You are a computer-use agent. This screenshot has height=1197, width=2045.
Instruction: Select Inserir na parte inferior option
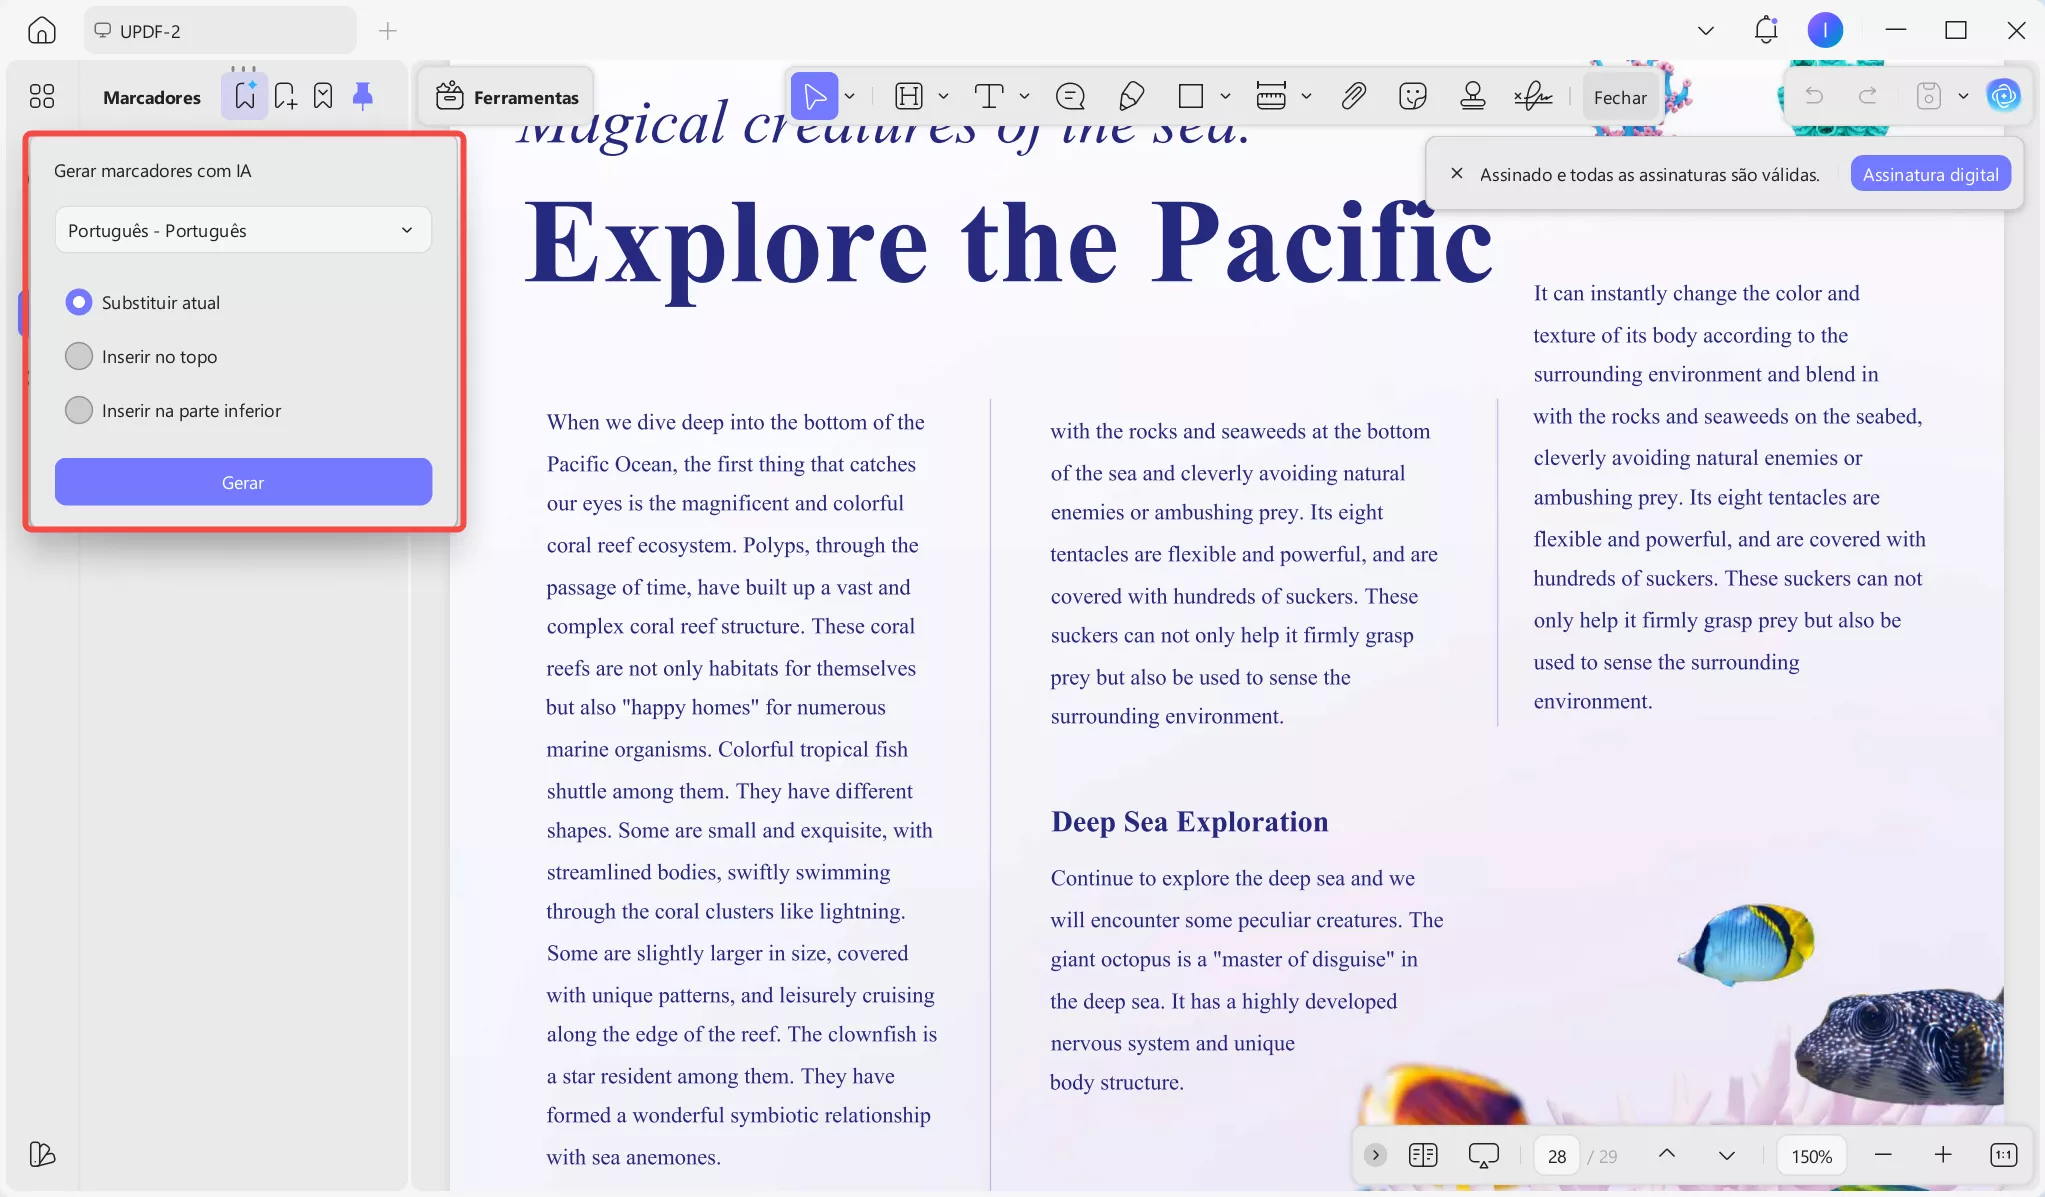point(79,410)
